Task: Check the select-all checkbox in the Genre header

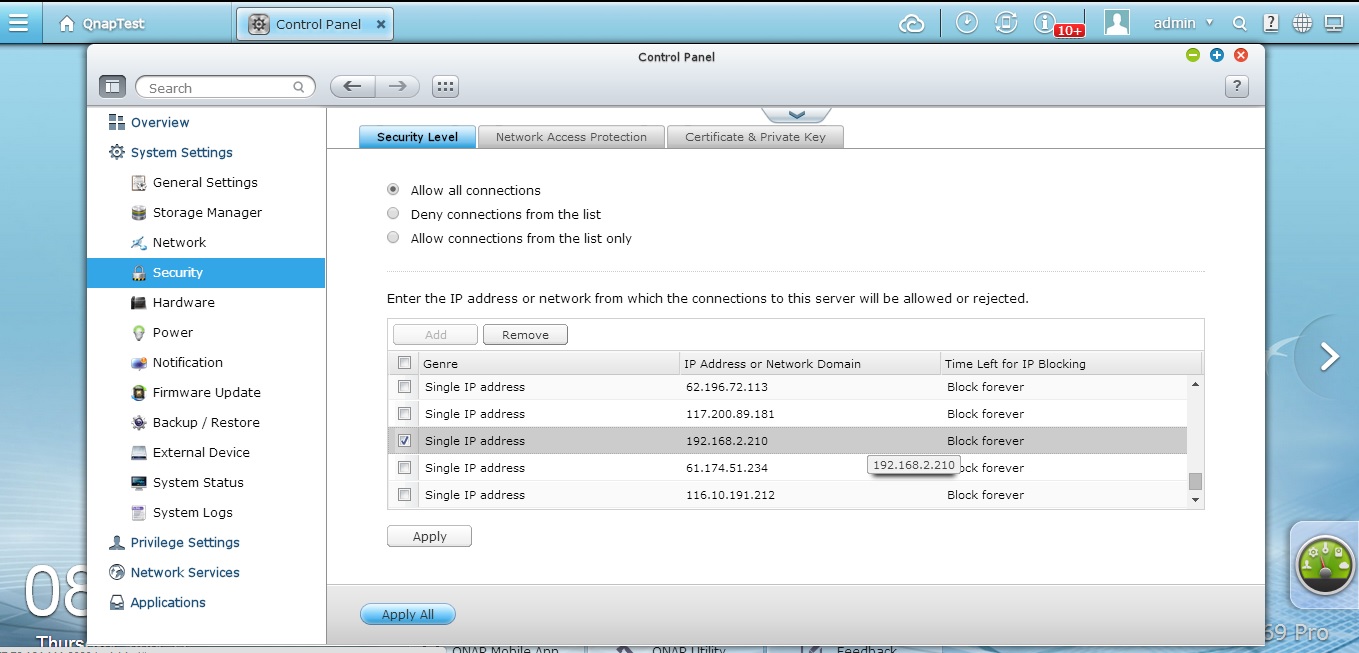Action: 404,363
